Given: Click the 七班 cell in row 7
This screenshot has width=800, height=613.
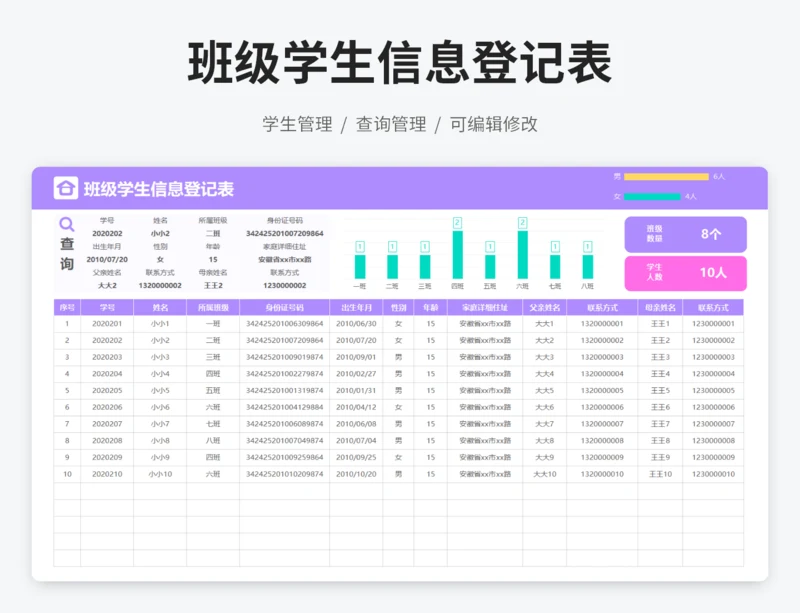Looking at the screenshot, I should (x=213, y=424).
